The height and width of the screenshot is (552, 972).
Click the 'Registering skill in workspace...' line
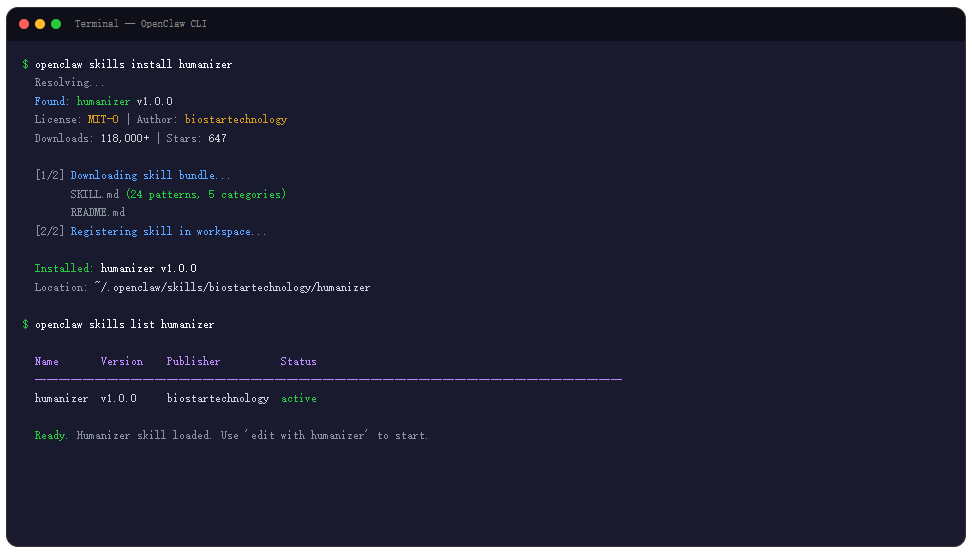click(x=168, y=231)
